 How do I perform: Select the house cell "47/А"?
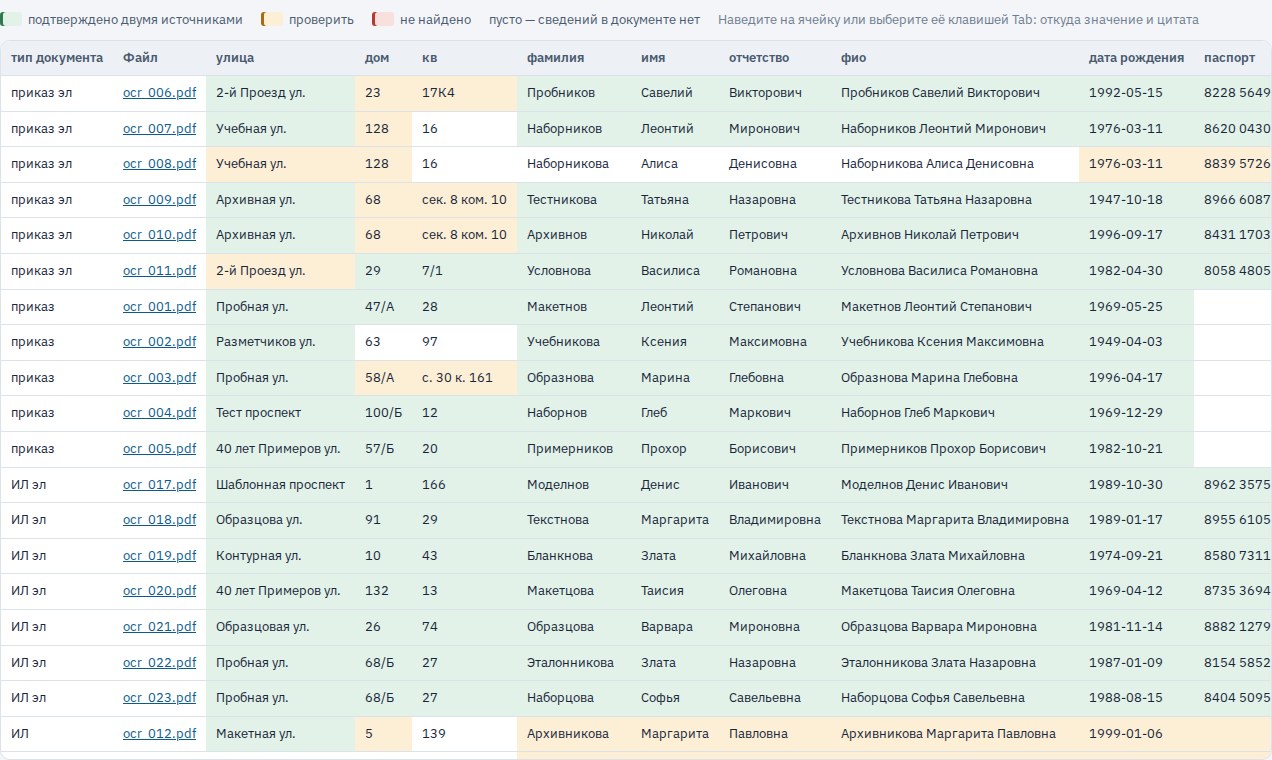pos(383,307)
